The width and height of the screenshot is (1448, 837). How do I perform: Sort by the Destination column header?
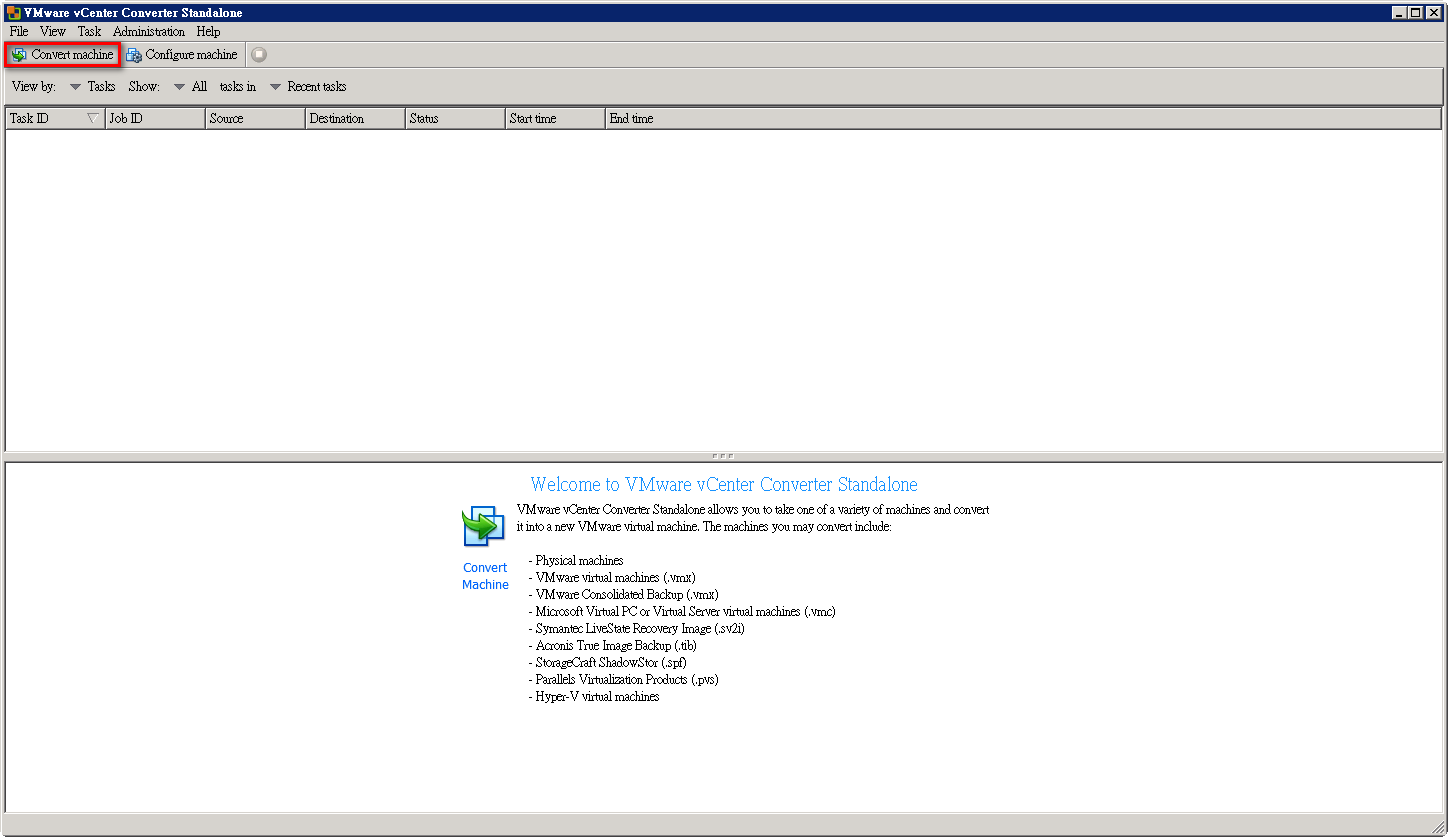tap(355, 118)
